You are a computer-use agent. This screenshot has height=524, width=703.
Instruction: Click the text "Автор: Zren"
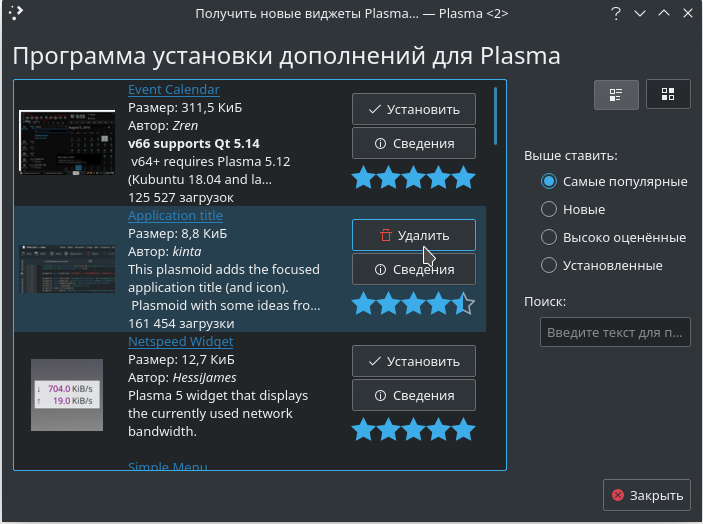point(163,126)
